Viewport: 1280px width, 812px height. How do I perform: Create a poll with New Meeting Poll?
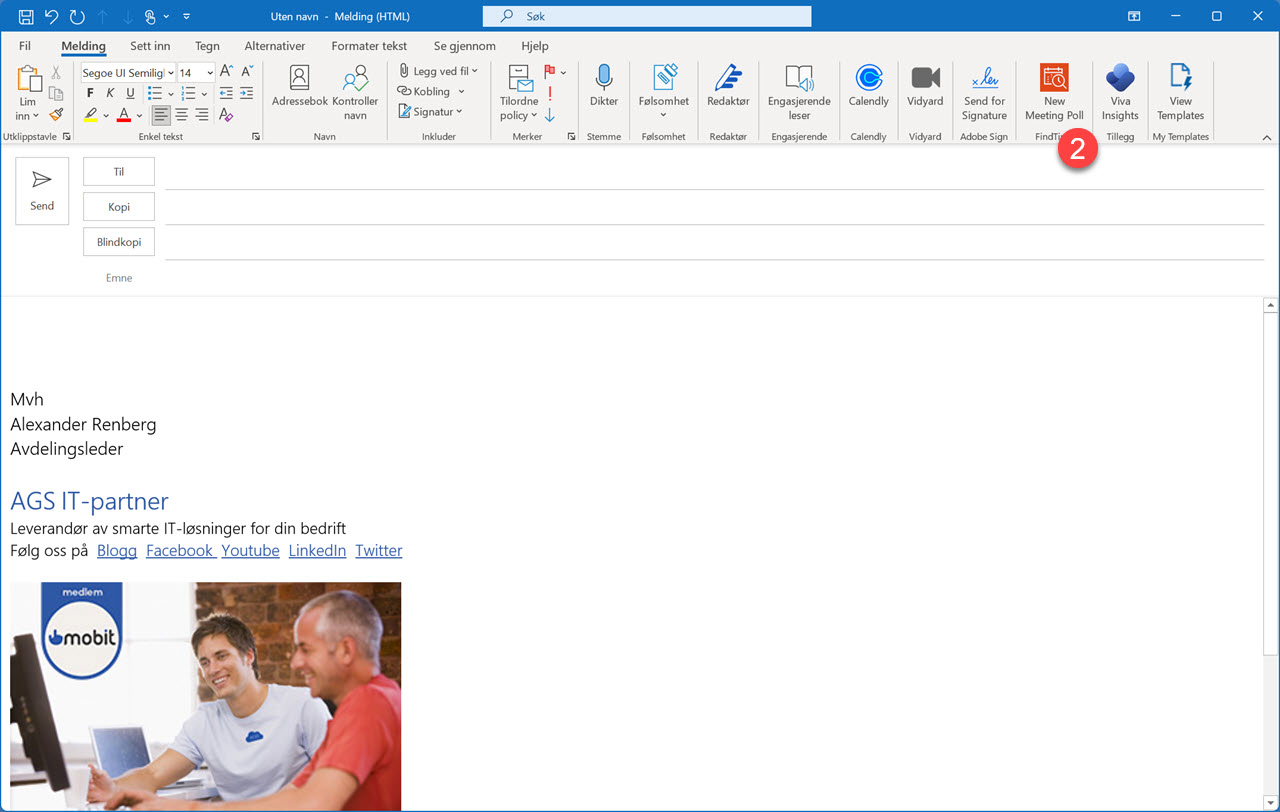pyautogui.click(x=1054, y=90)
